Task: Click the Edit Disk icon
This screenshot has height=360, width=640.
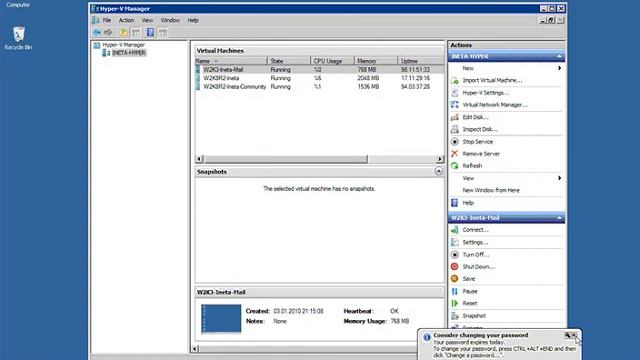Action: click(455, 117)
